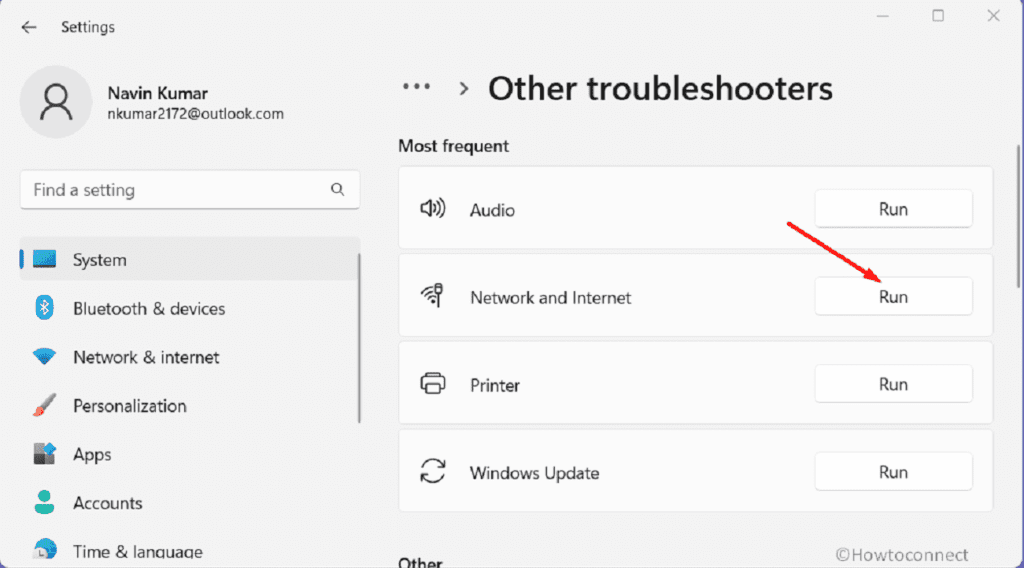The width and height of the screenshot is (1024, 568).
Task: Click the Network and Internet troubleshooter icon
Action: (432, 296)
